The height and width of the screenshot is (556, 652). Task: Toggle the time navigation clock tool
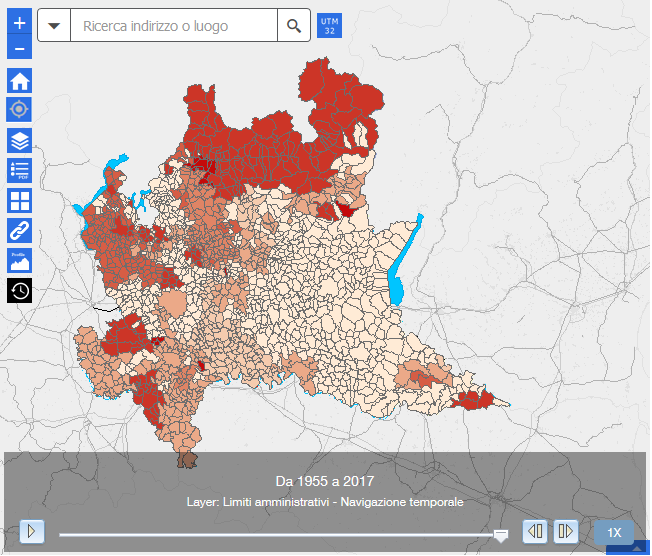click(x=20, y=291)
